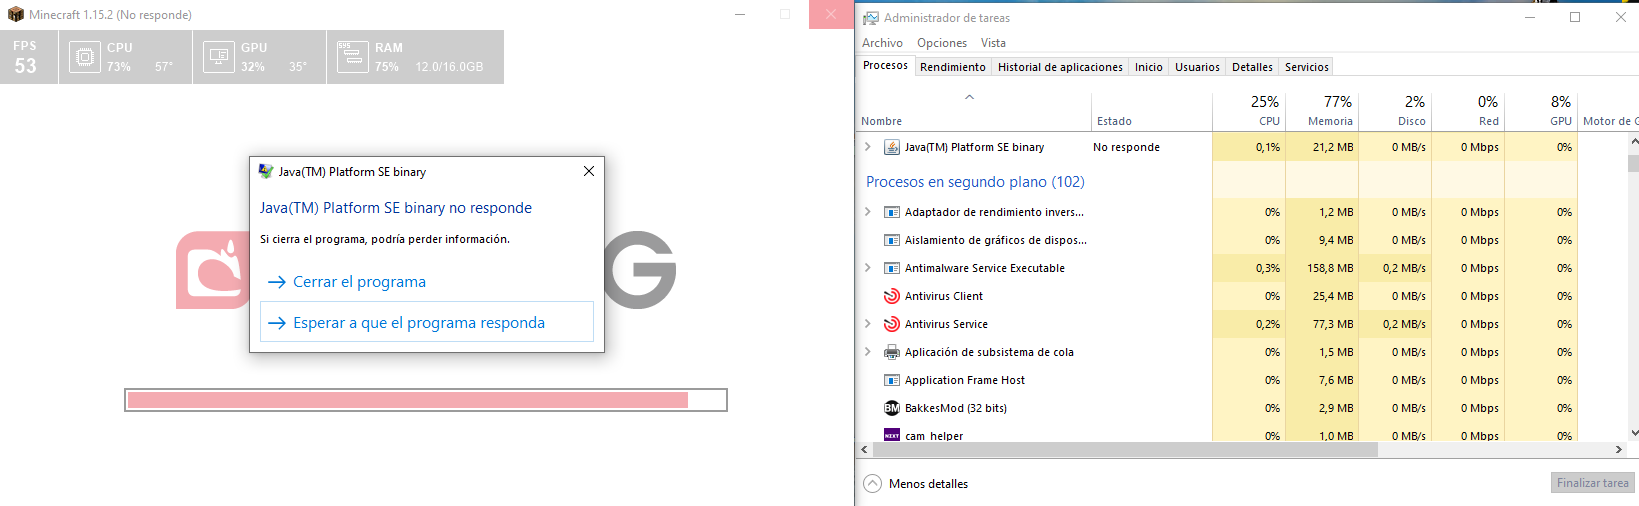Click the Mojang logo on loading screen
The height and width of the screenshot is (506, 1639).
pyautogui.click(x=212, y=270)
